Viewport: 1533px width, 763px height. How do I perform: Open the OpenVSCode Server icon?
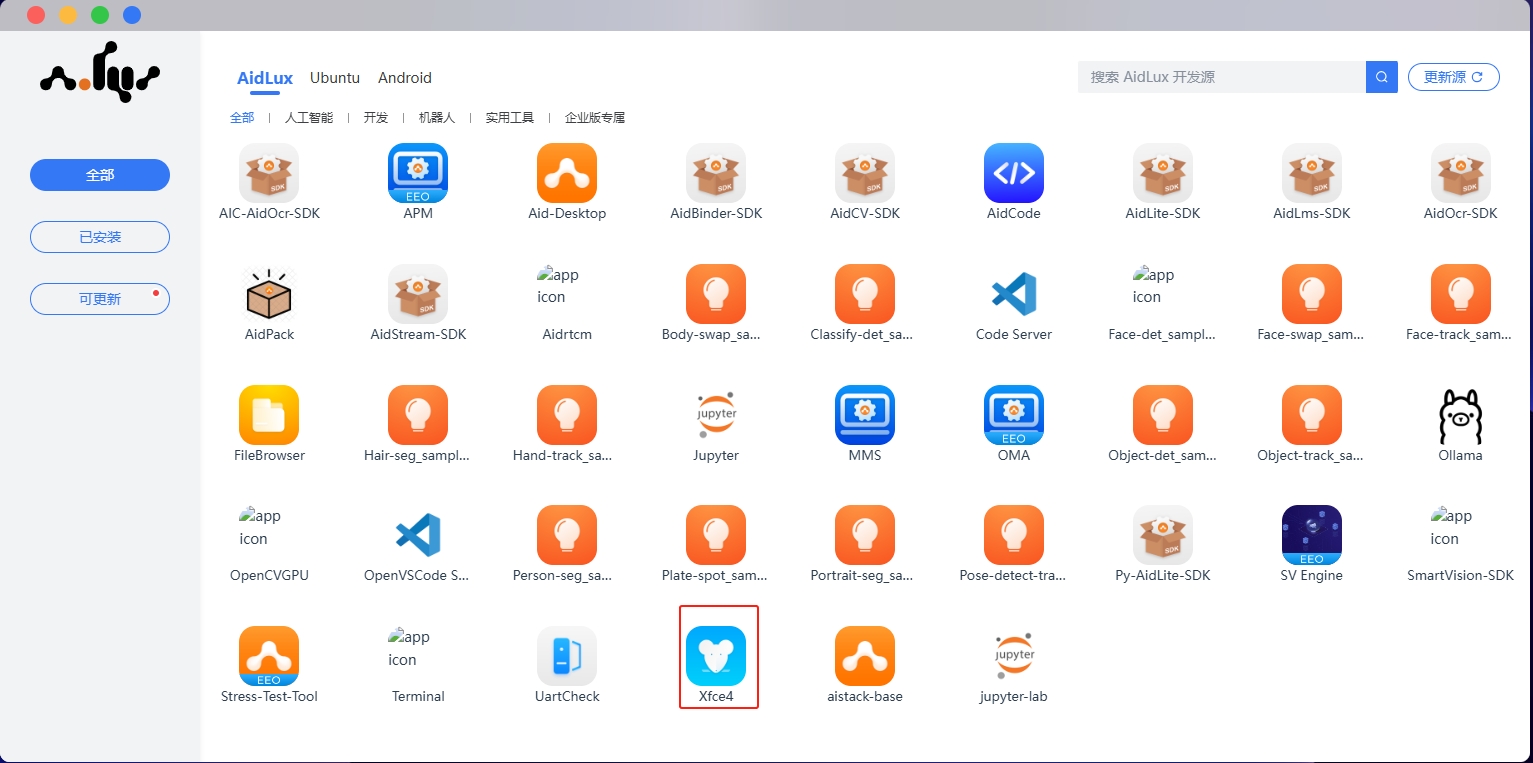click(x=418, y=535)
